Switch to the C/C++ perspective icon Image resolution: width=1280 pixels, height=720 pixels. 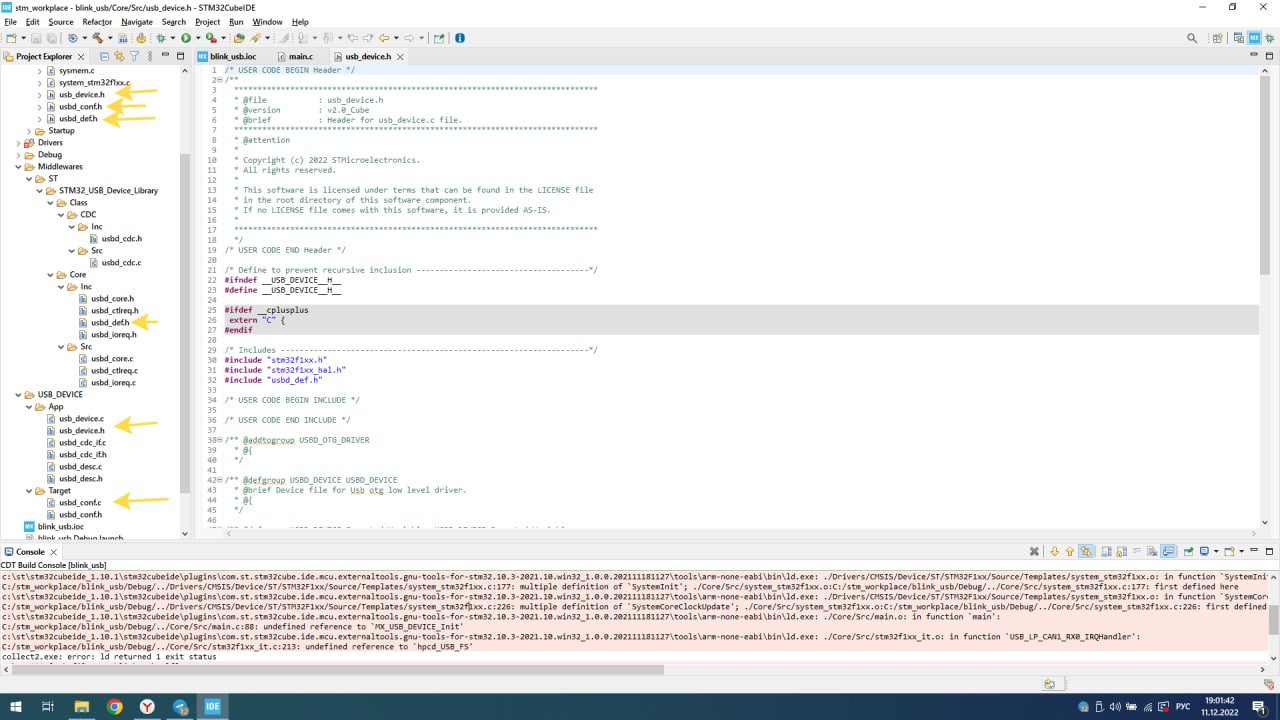(x=1239, y=38)
